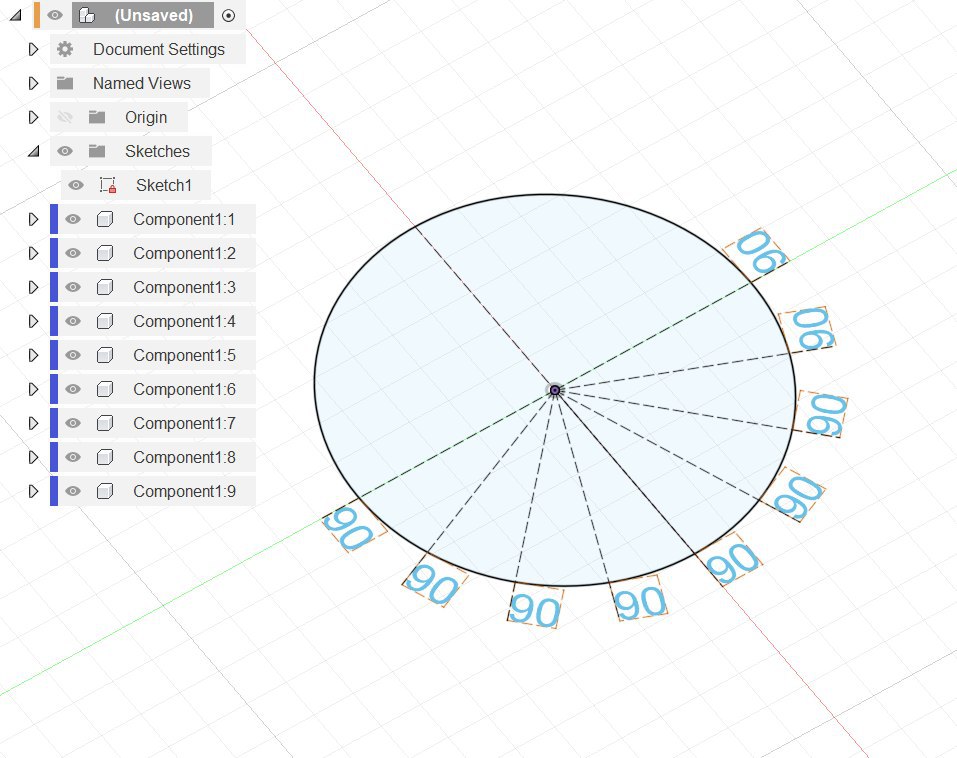The width and height of the screenshot is (957, 758).
Task: Click the Document Settings gear icon
Action: 65,49
